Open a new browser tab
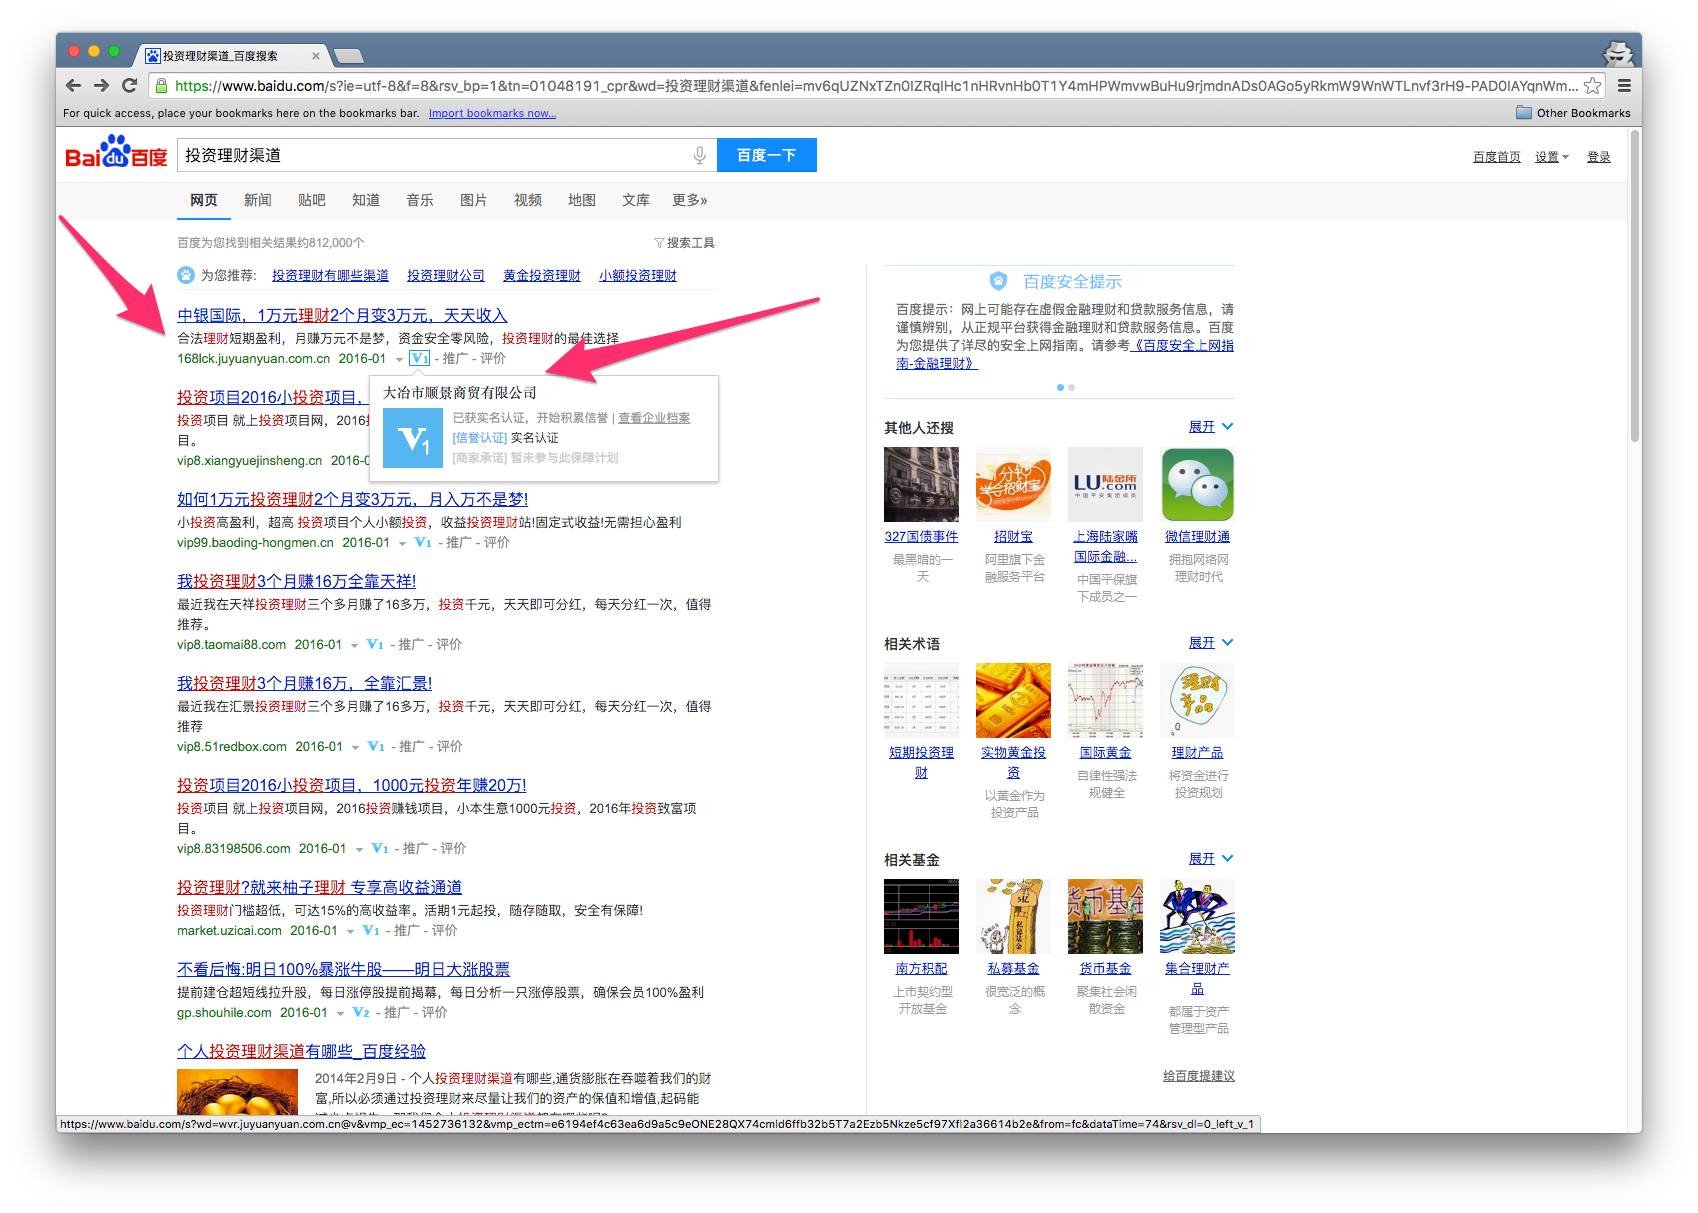Screen dimensions: 1698x1213 [x=348, y=55]
